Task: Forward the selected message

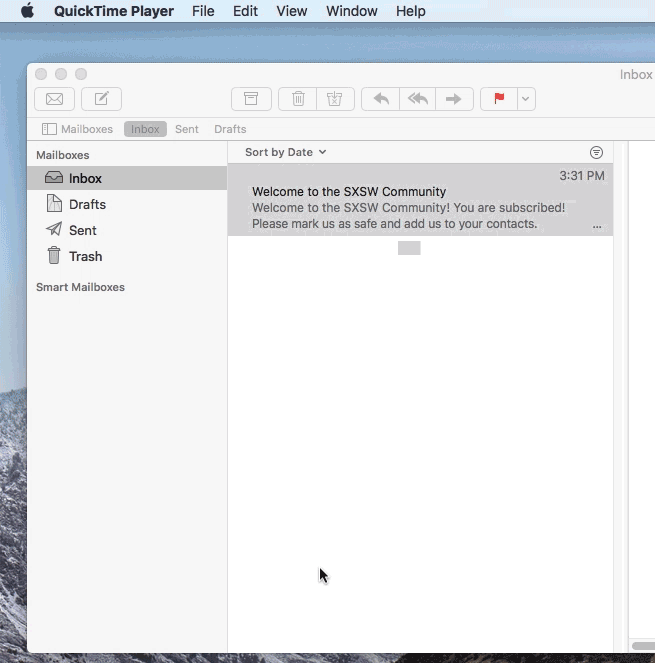Action: pyautogui.click(x=453, y=99)
